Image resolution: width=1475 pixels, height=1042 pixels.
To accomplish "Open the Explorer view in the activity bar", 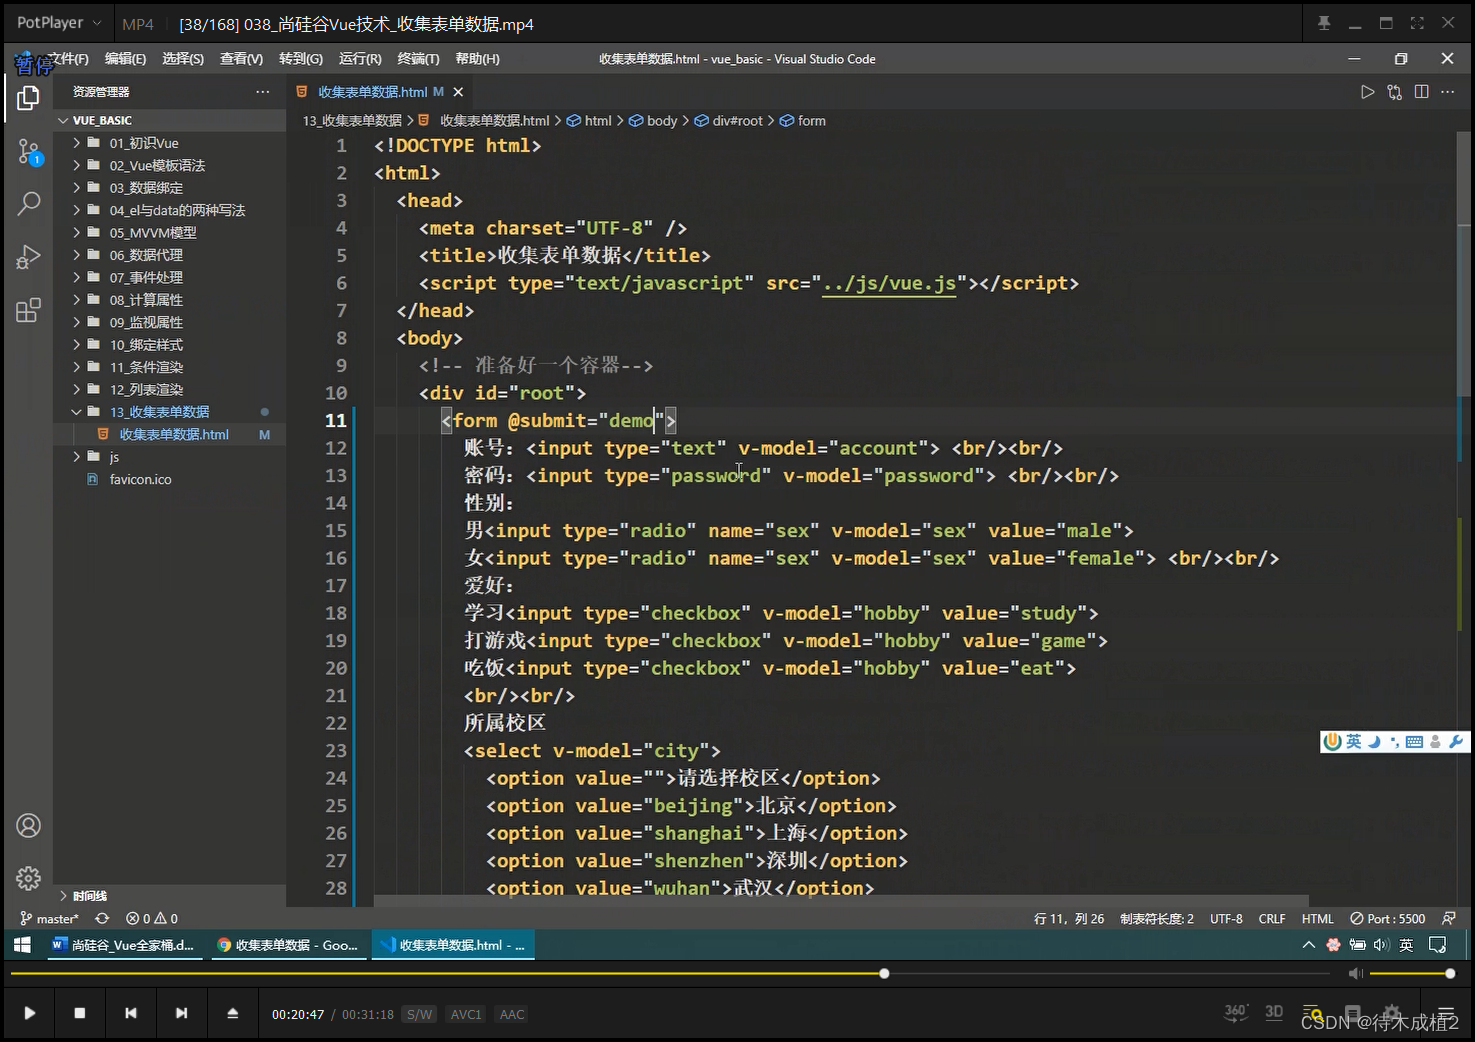I will point(28,98).
